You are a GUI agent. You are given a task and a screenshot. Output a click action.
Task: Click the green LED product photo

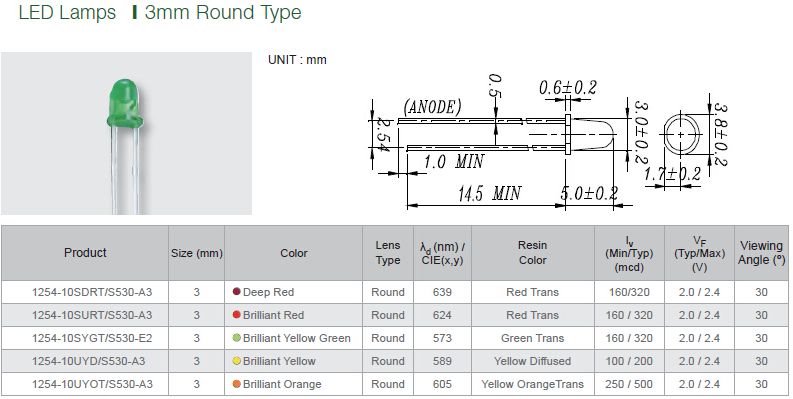(x=126, y=133)
